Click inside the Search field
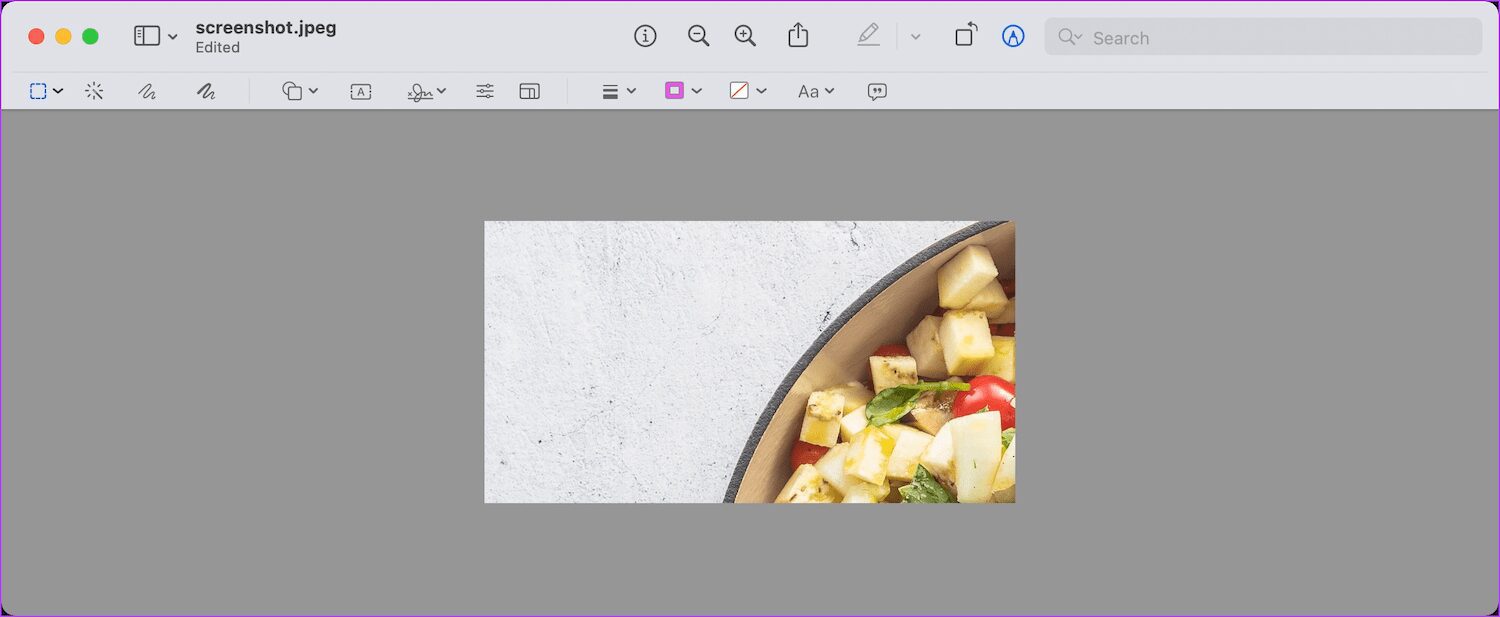Viewport: 1500px width, 617px height. click(x=1264, y=37)
